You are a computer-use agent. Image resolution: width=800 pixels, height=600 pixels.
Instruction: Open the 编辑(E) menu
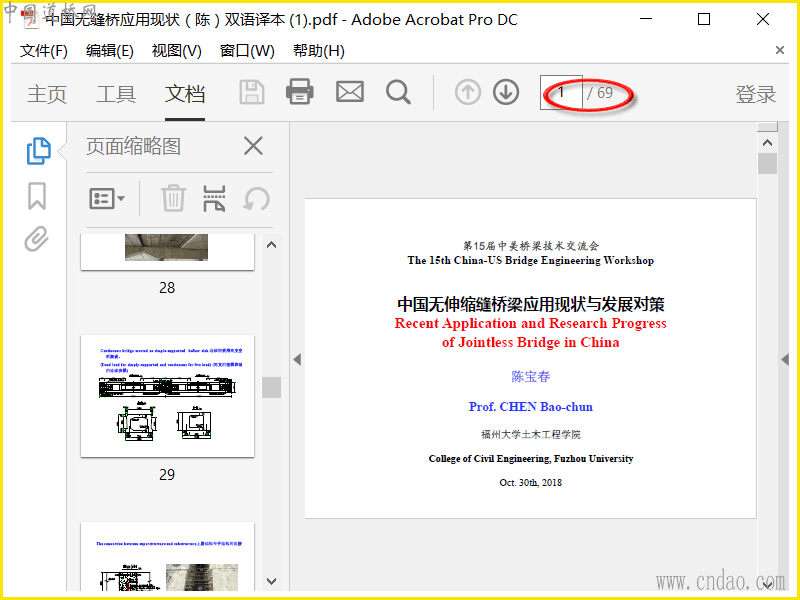110,51
